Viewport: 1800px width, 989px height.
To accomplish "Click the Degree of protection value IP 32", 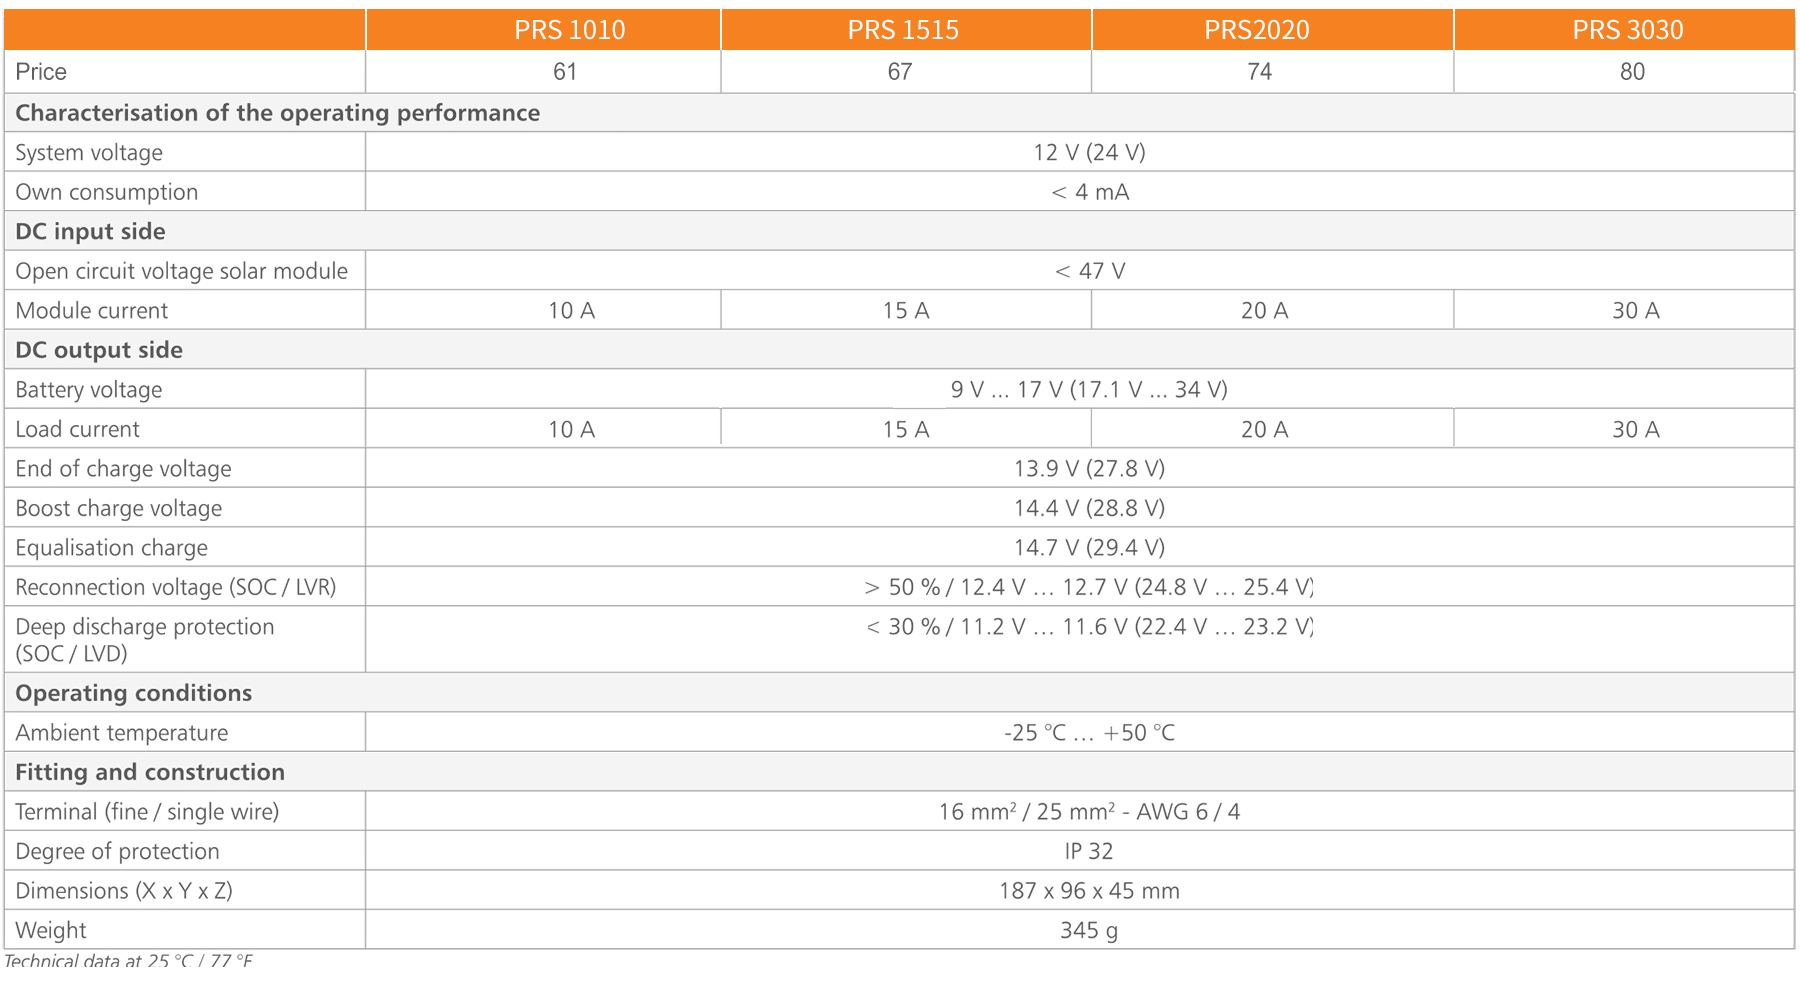I will 1088,851.
